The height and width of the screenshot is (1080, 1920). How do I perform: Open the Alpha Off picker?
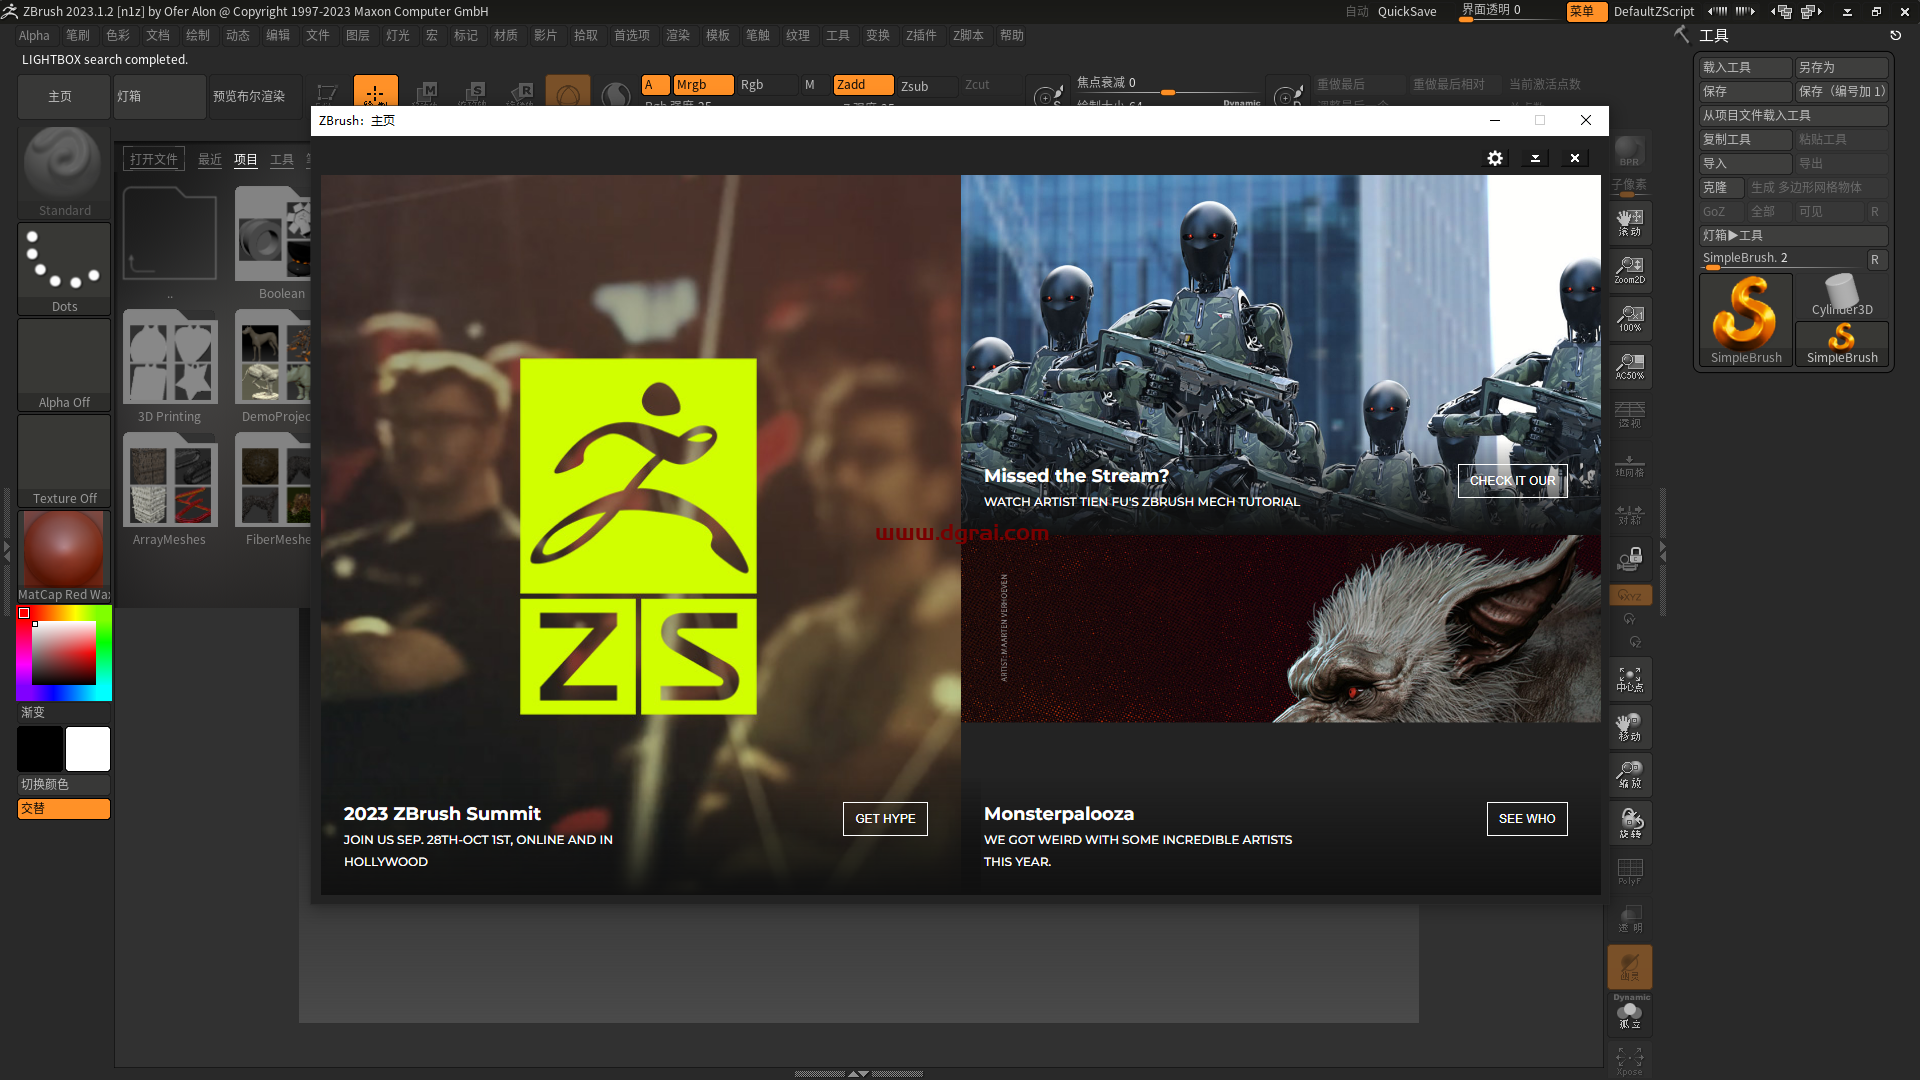coord(64,364)
